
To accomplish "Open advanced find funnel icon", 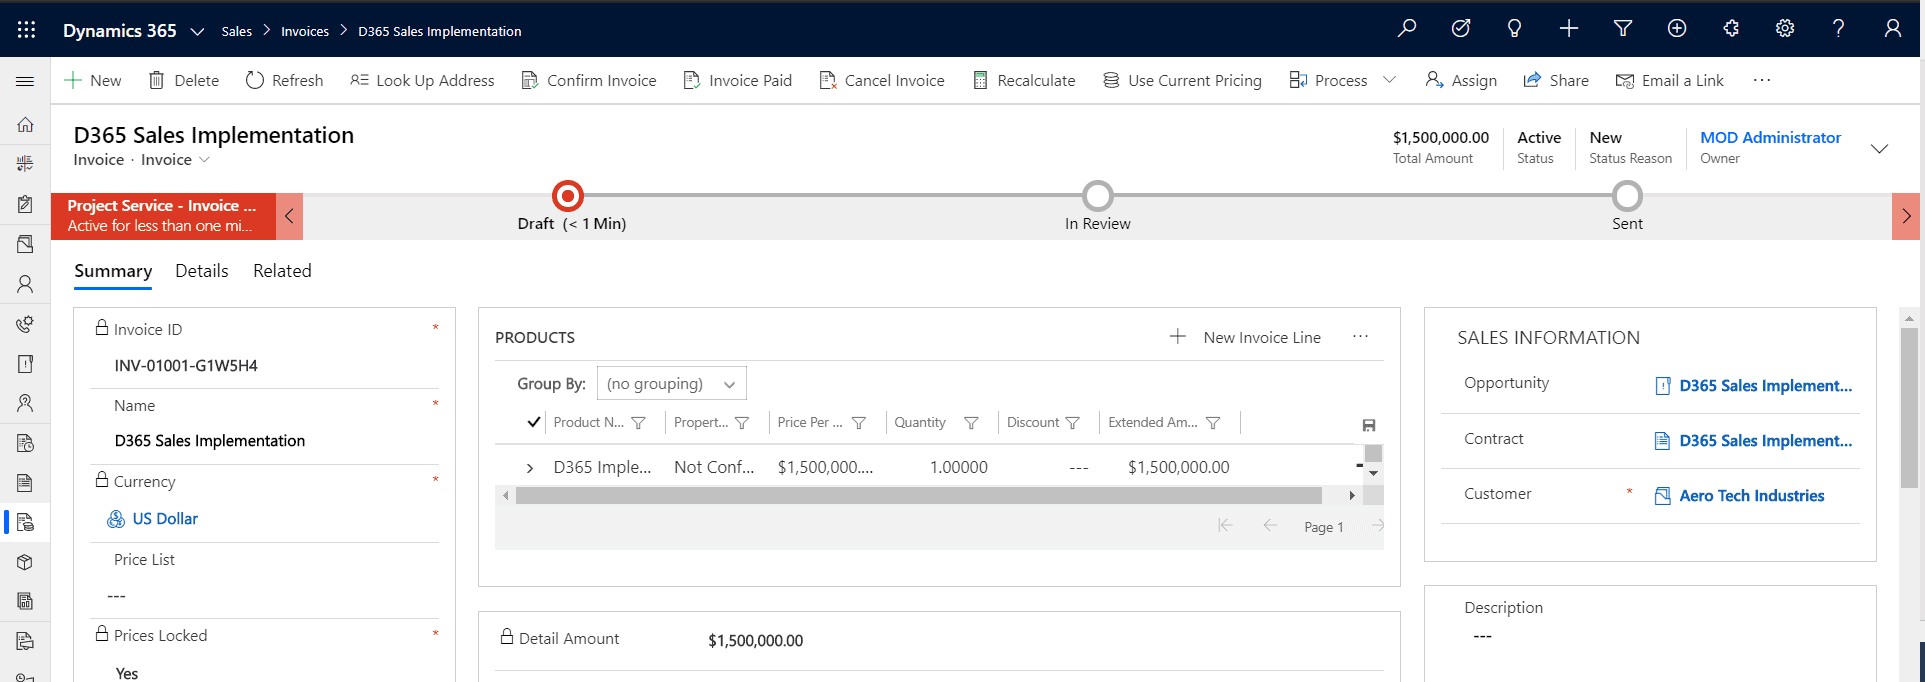I will tap(1623, 29).
